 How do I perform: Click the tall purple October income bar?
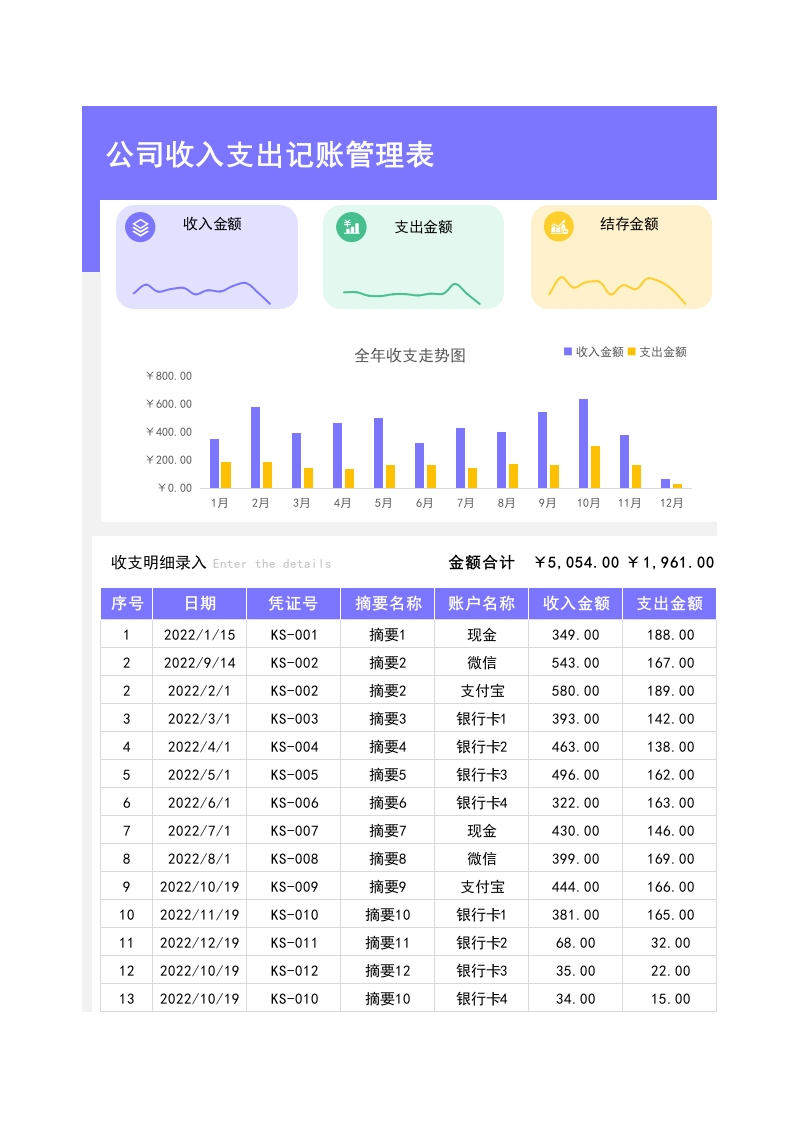pos(583,443)
